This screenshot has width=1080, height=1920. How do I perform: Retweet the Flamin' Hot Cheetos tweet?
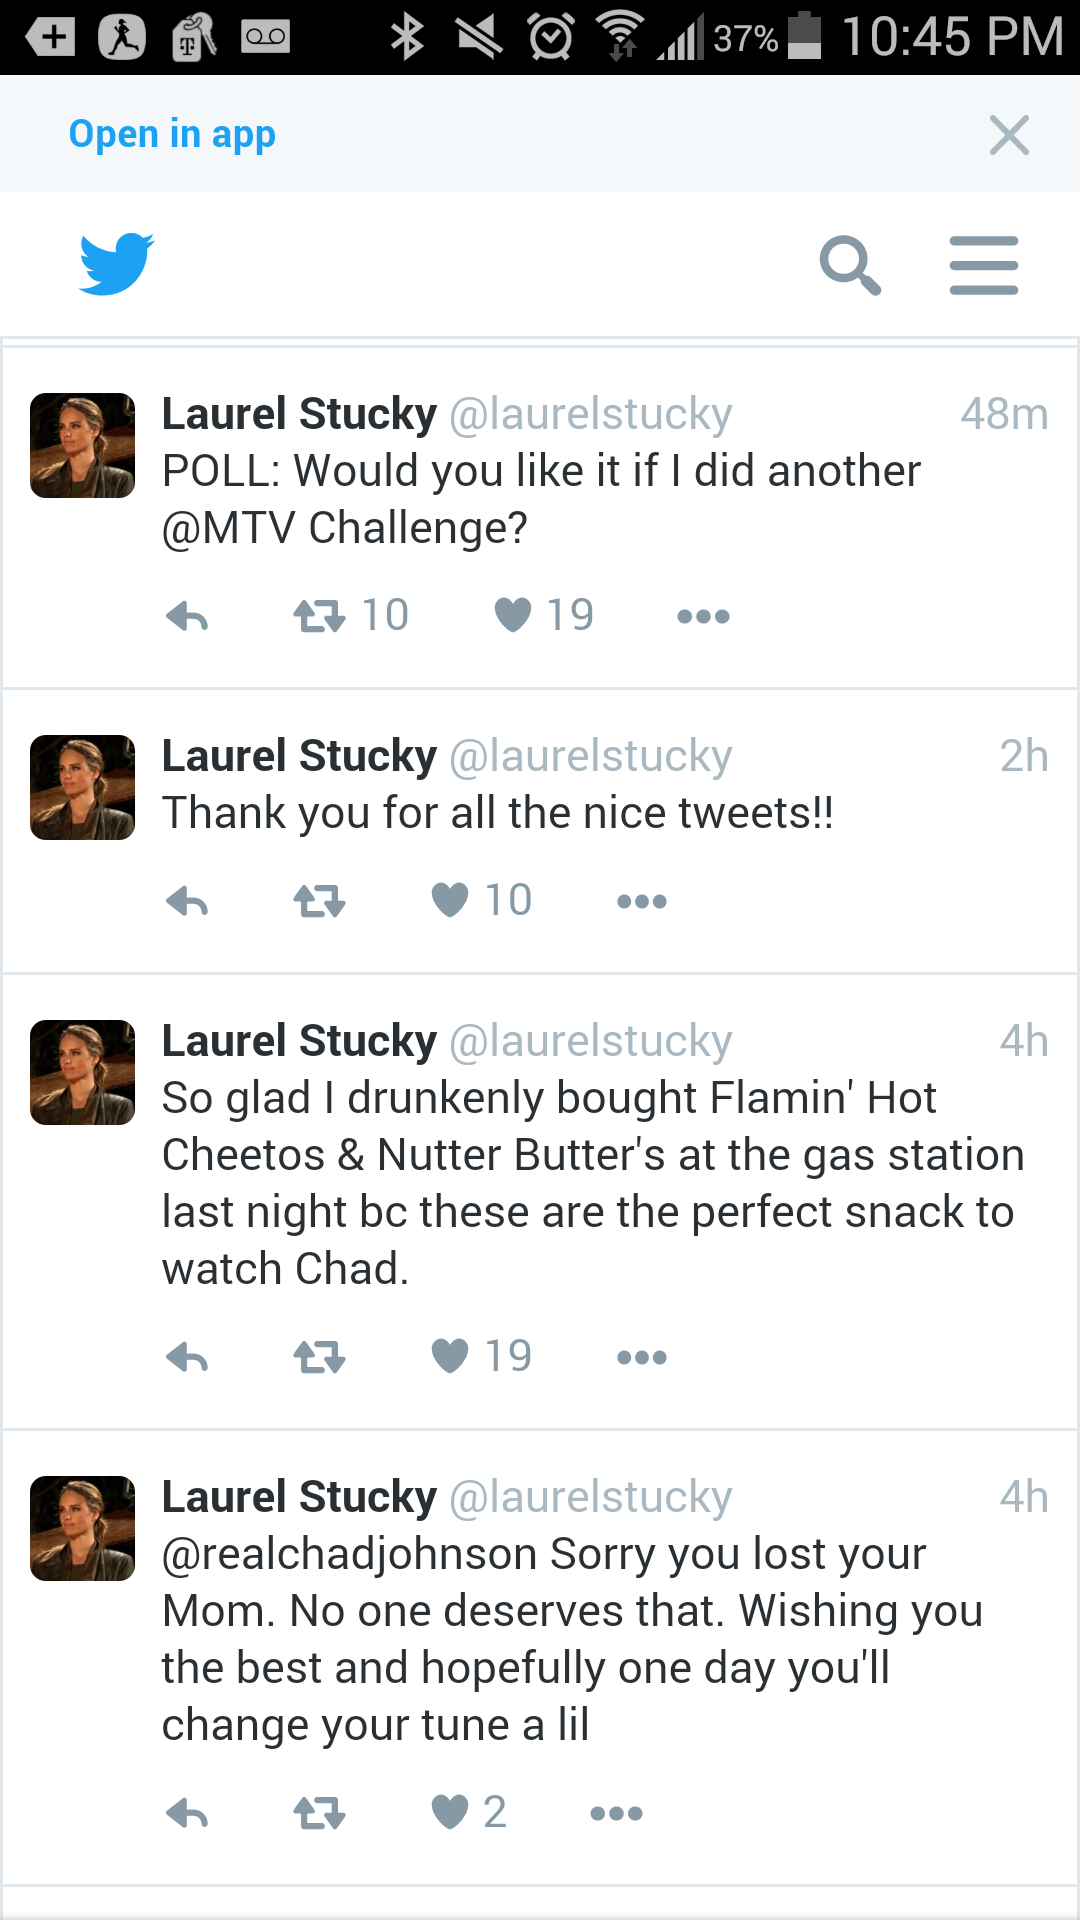pos(319,1357)
